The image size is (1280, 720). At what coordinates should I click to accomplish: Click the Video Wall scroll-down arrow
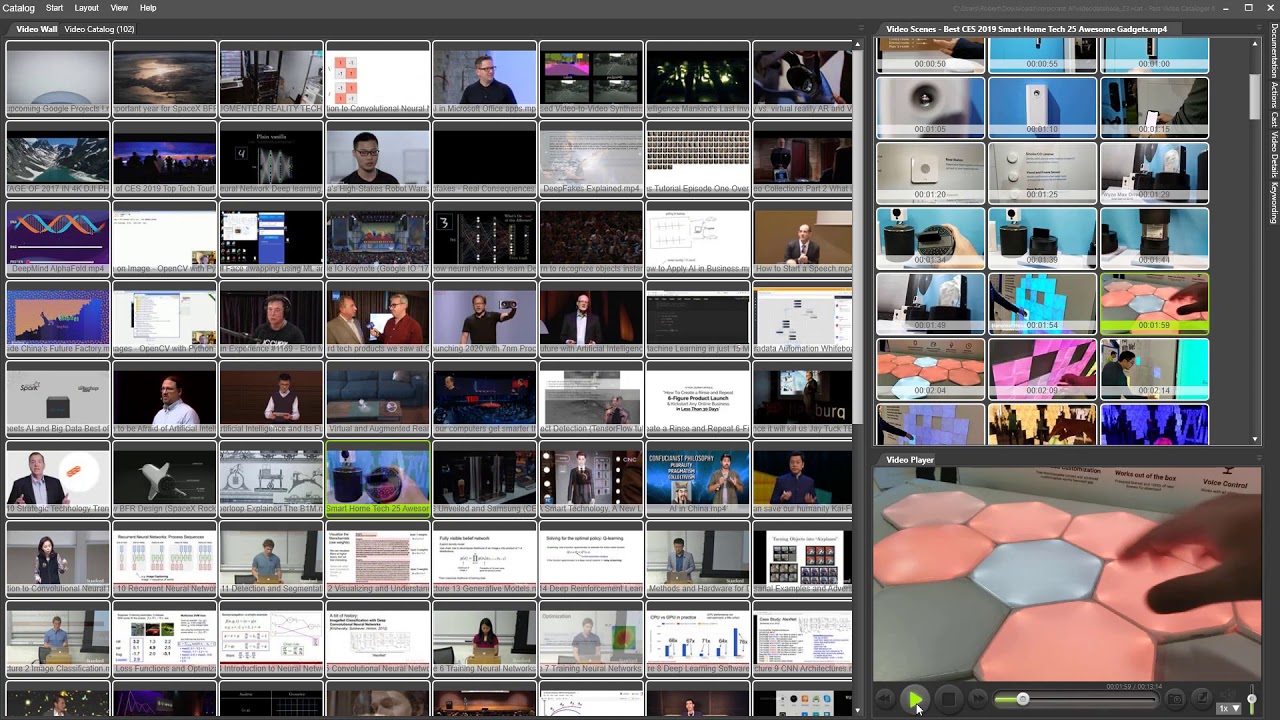(x=857, y=711)
